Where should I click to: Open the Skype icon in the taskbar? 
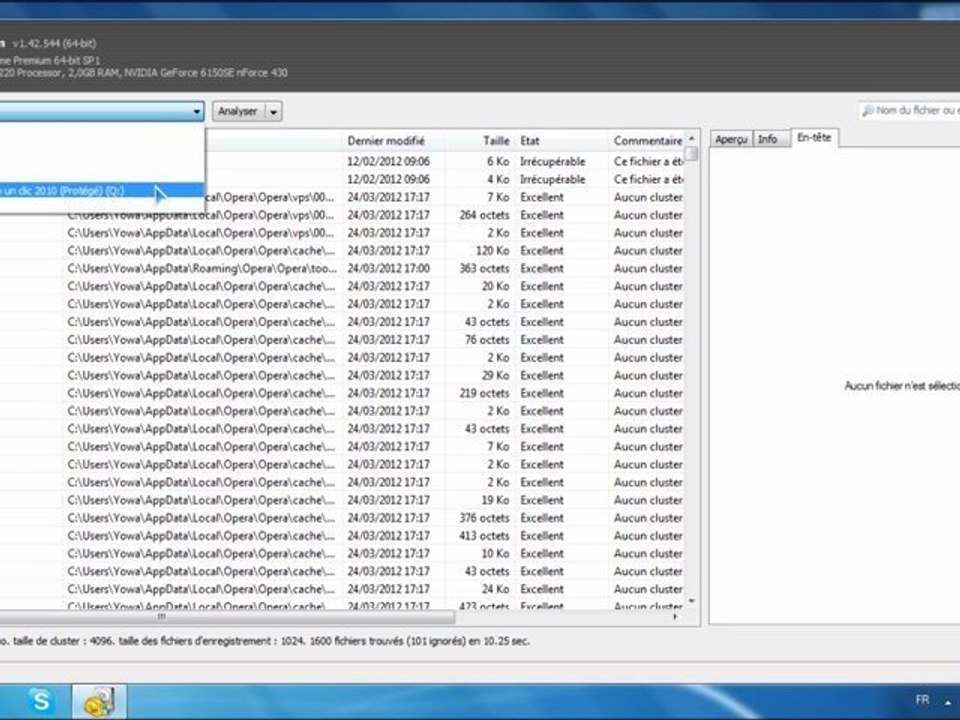click(x=41, y=700)
